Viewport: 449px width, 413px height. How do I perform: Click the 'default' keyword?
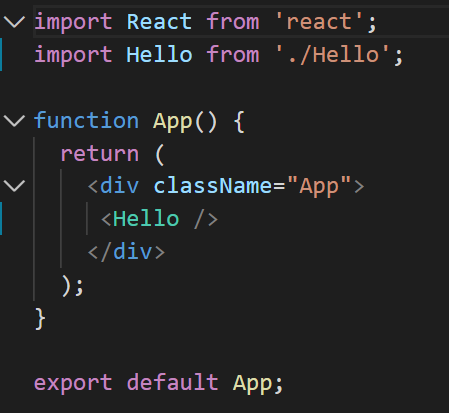[x=173, y=382]
